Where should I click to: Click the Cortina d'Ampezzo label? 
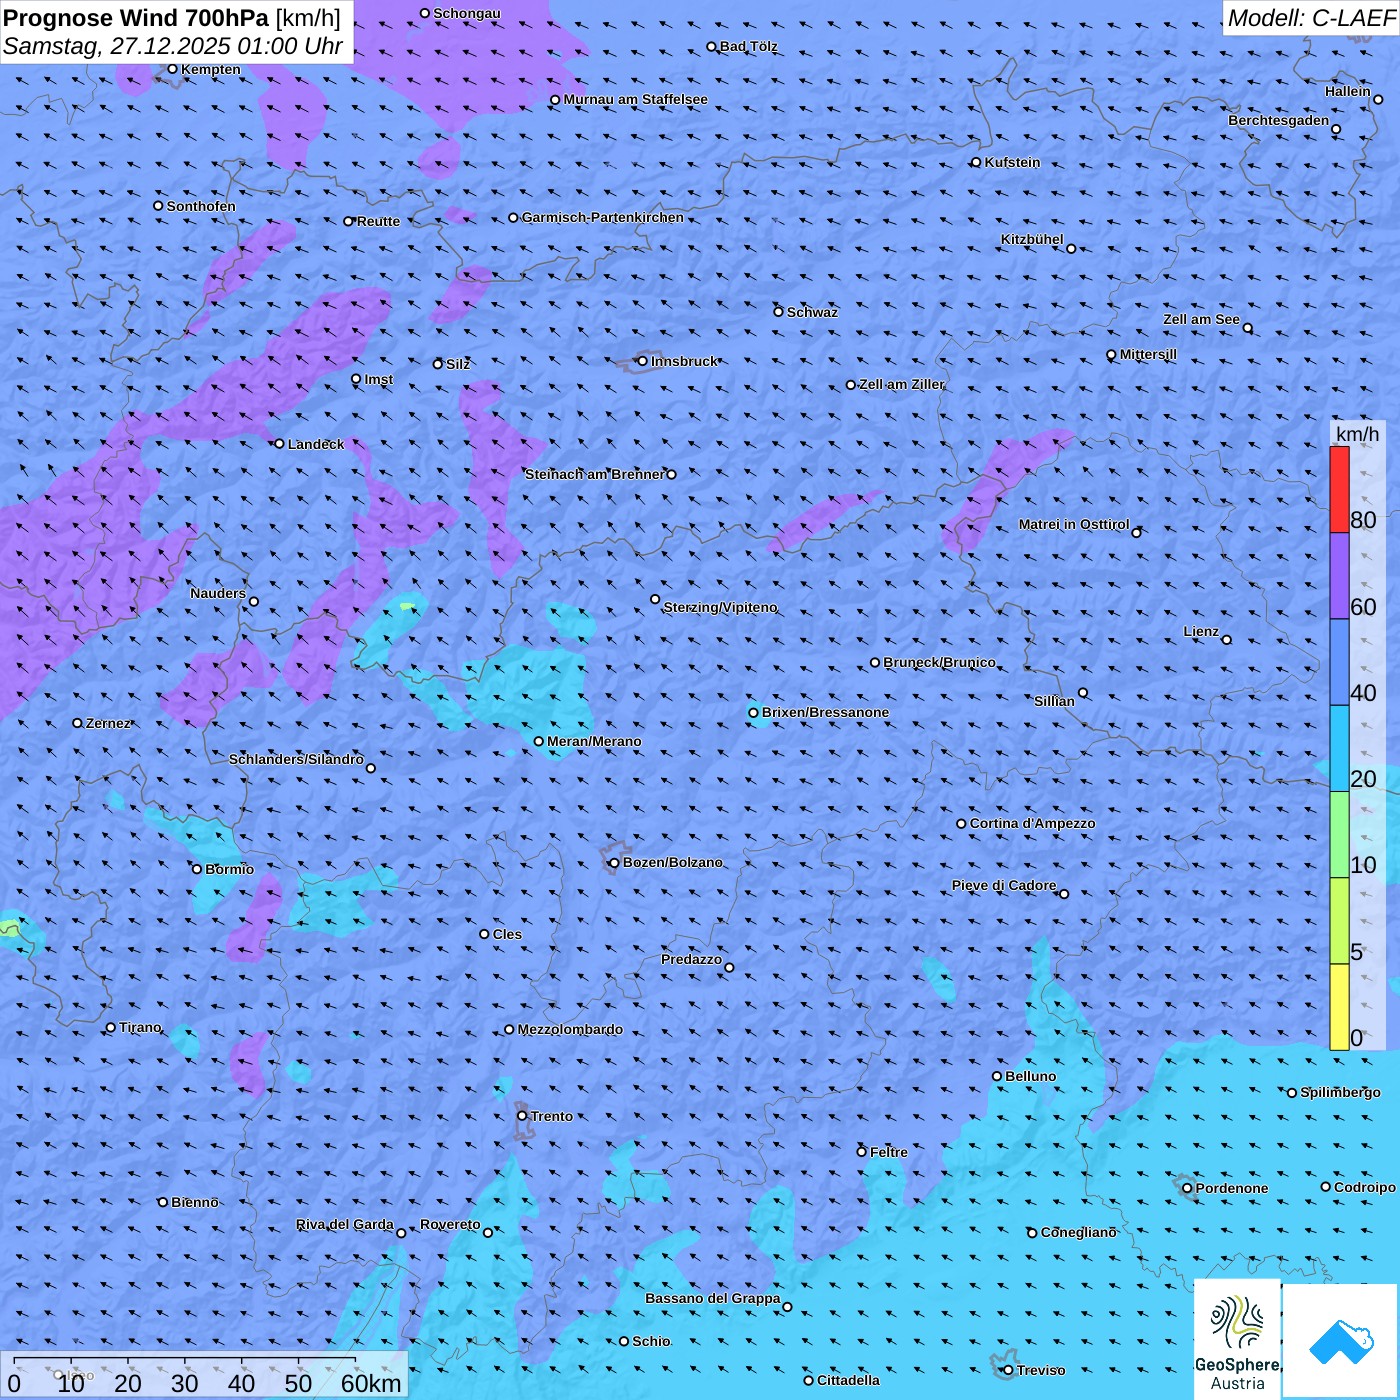click(x=1032, y=823)
